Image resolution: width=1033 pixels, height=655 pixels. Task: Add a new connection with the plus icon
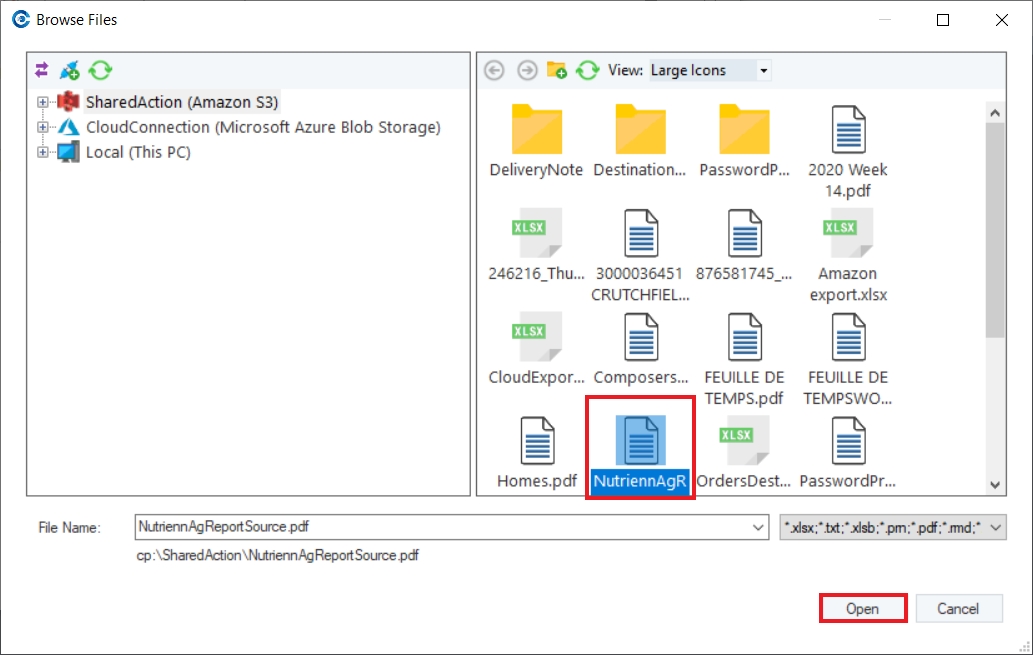tap(69, 70)
